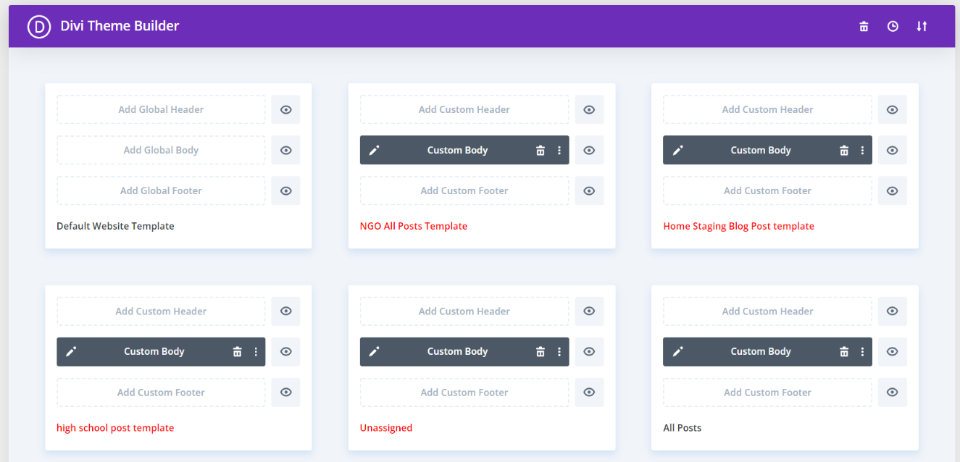This screenshot has height=462, width=960.
Task: Delete Custom Body of the Unassigned template
Action: tap(540, 352)
